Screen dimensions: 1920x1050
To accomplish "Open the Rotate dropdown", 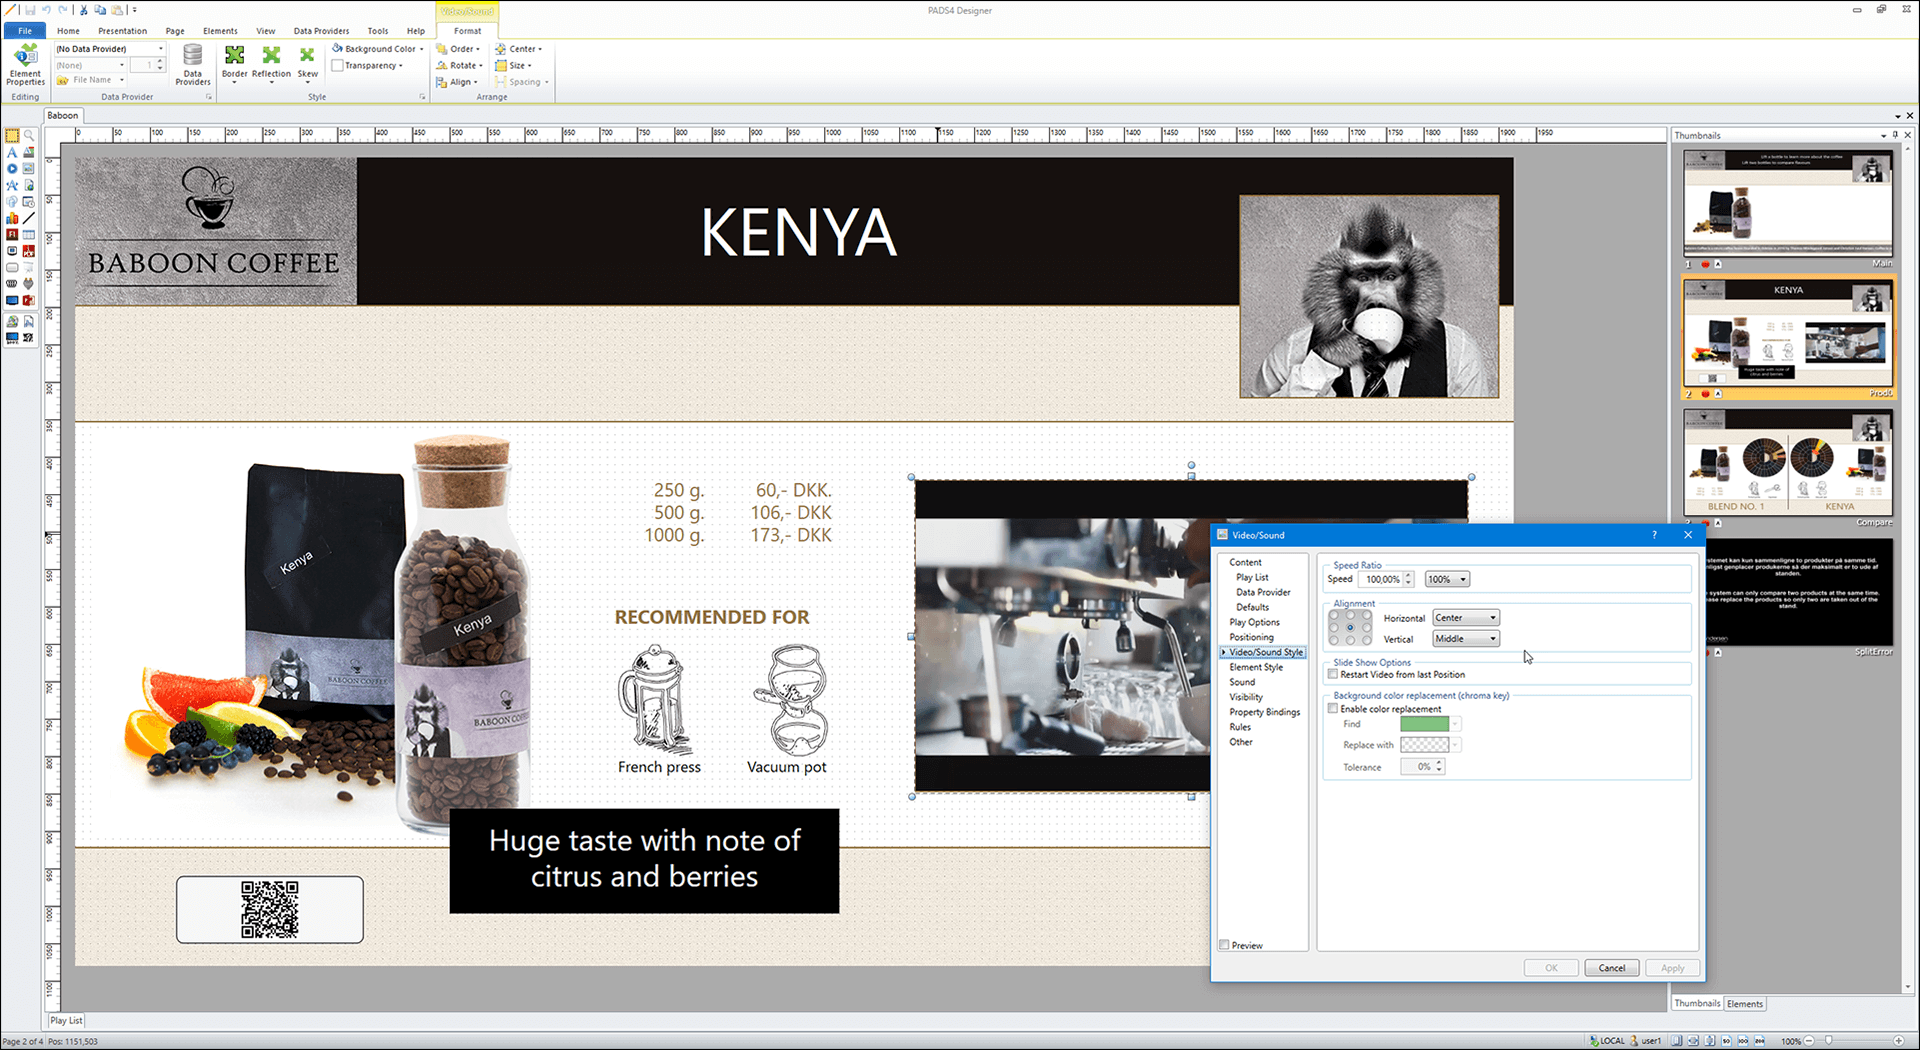I will point(460,66).
